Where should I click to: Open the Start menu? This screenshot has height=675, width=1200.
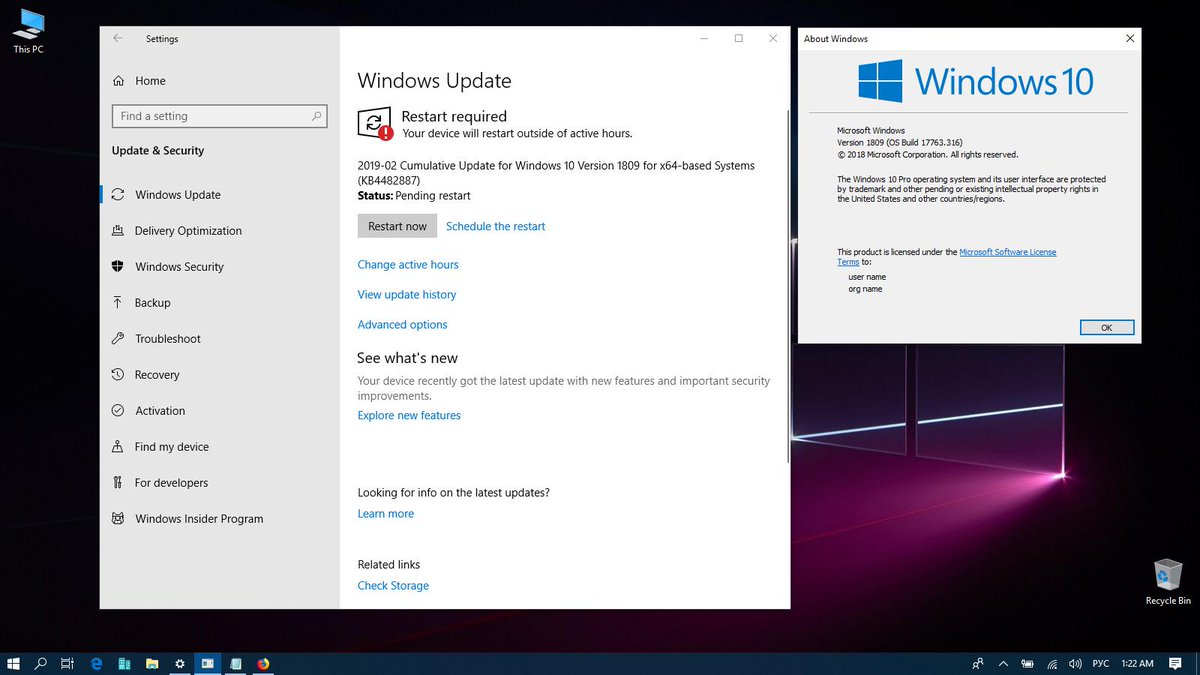14,663
